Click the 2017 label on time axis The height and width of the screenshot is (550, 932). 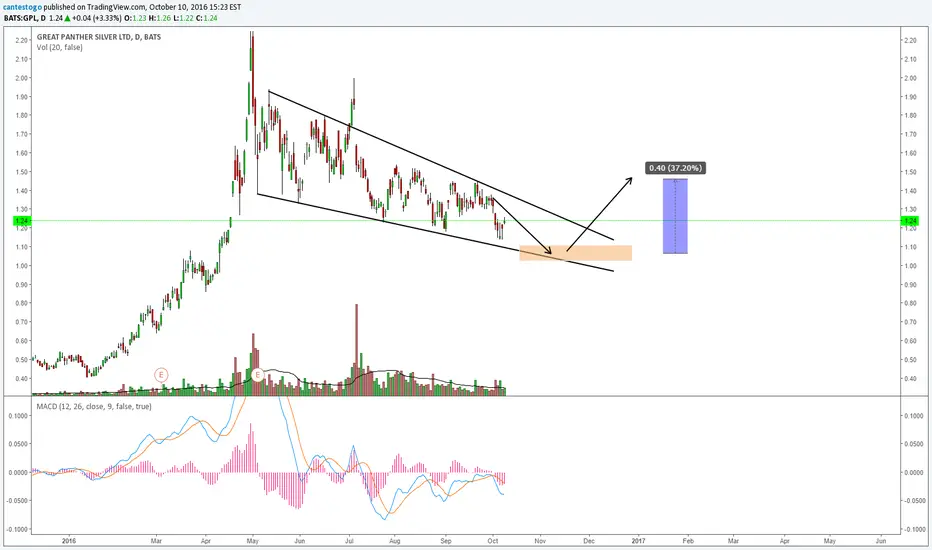click(x=638, y=541)
